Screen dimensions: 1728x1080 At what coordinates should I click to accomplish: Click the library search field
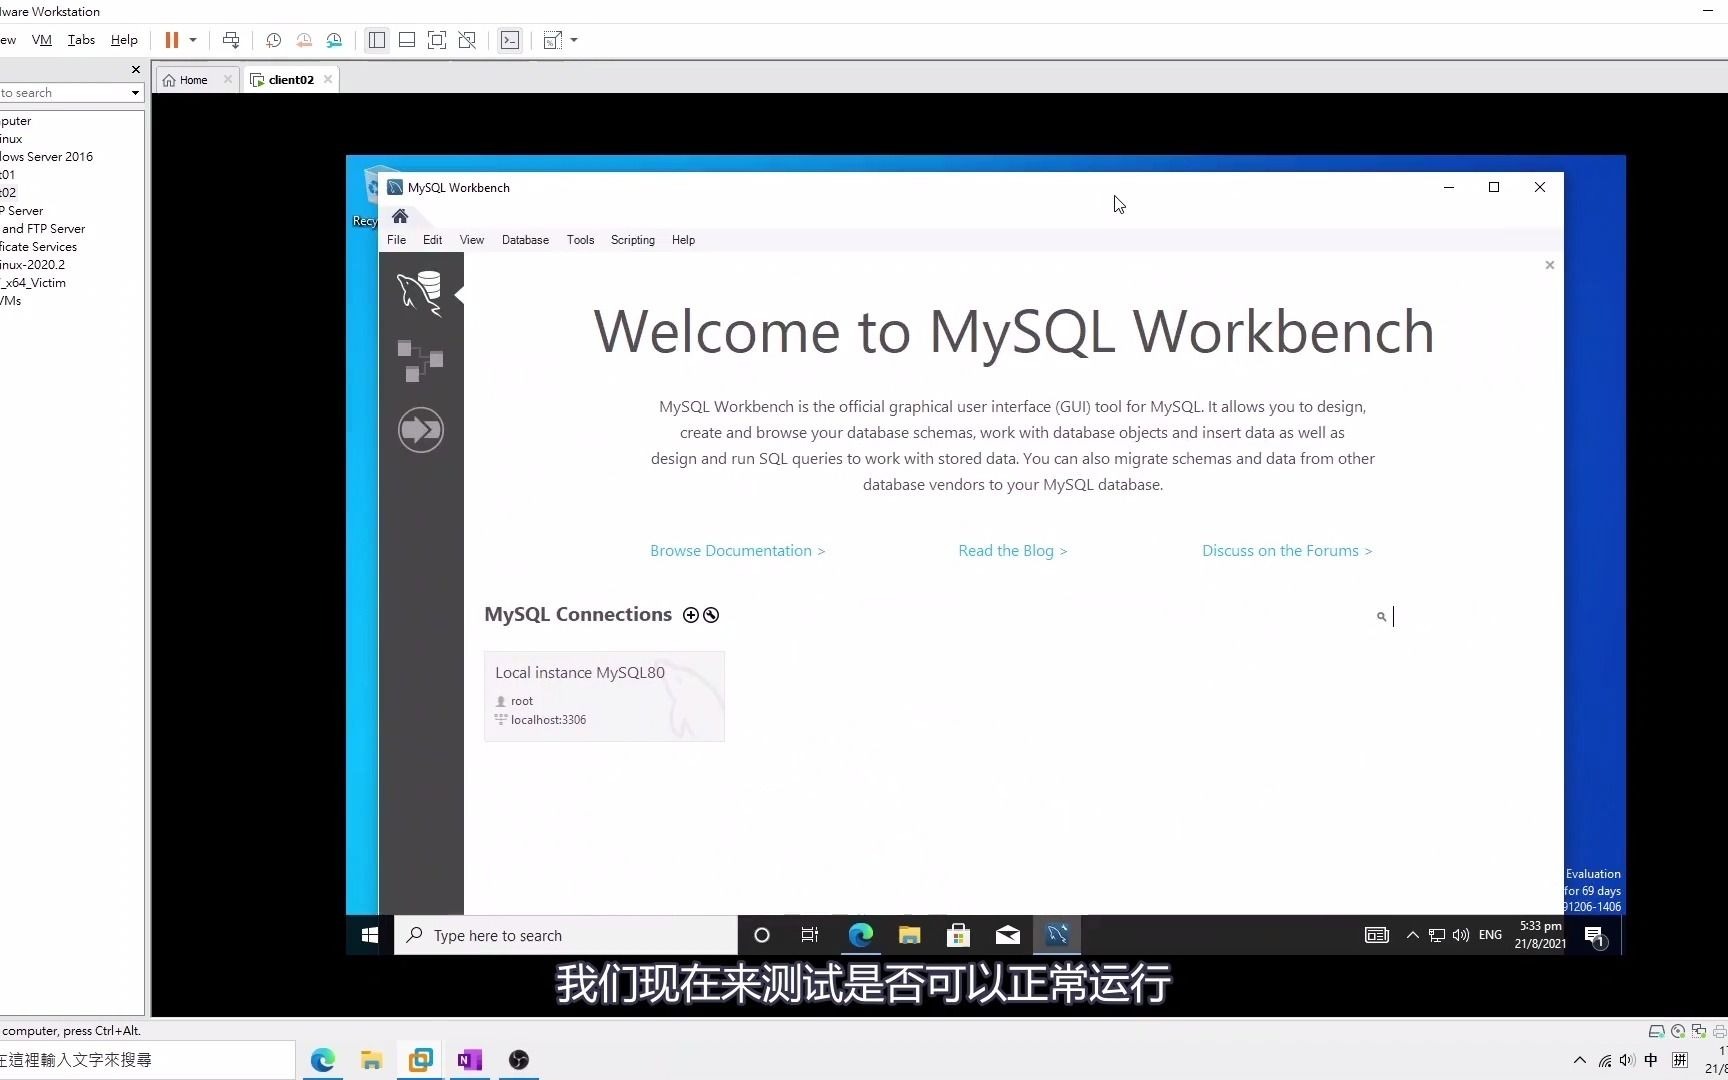[x=64, y=93]
